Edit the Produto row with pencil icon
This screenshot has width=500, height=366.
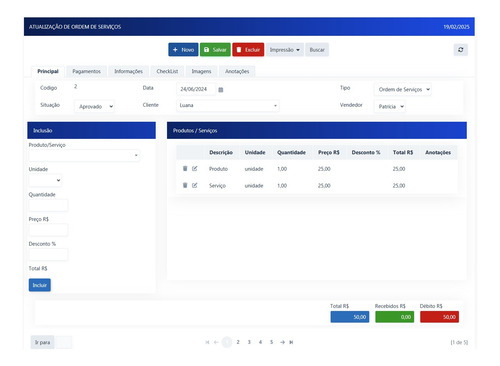(x=195, y=169)
